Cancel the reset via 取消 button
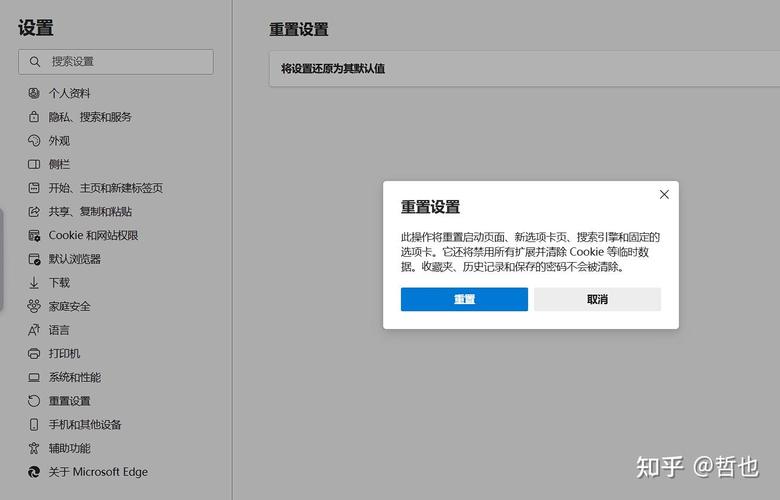This screenshot has width=780, height=500. pos(597,299)
